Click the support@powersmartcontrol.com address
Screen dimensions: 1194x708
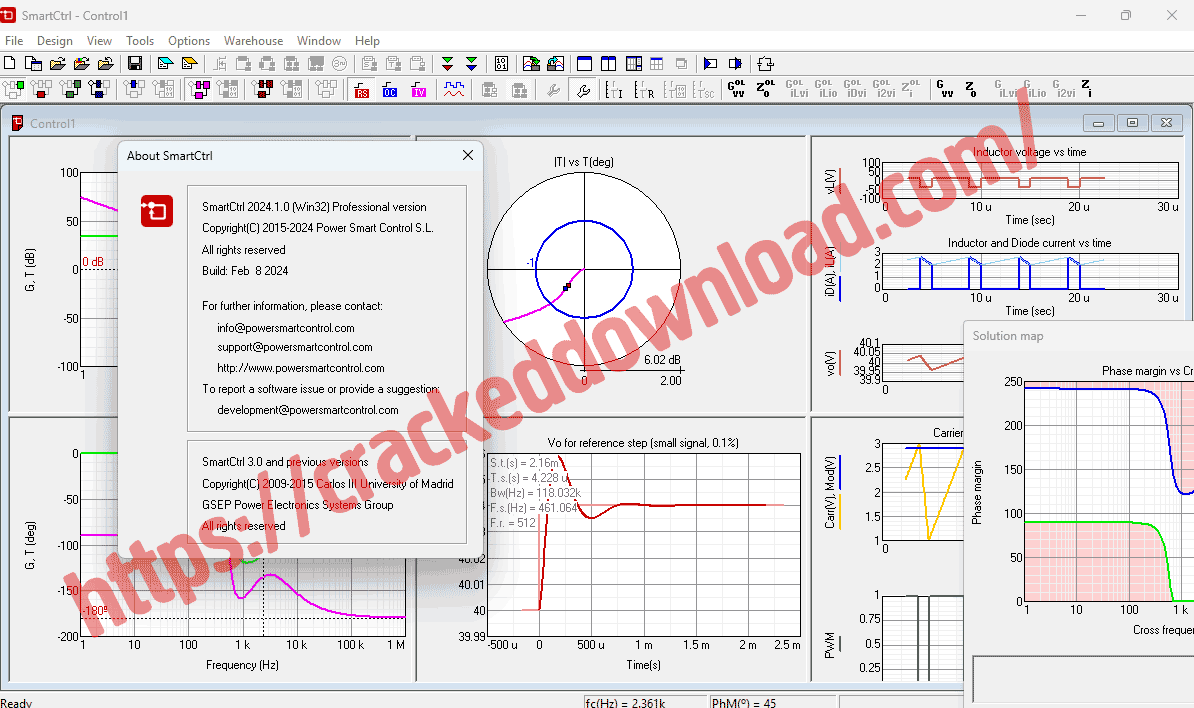point(295,347)
